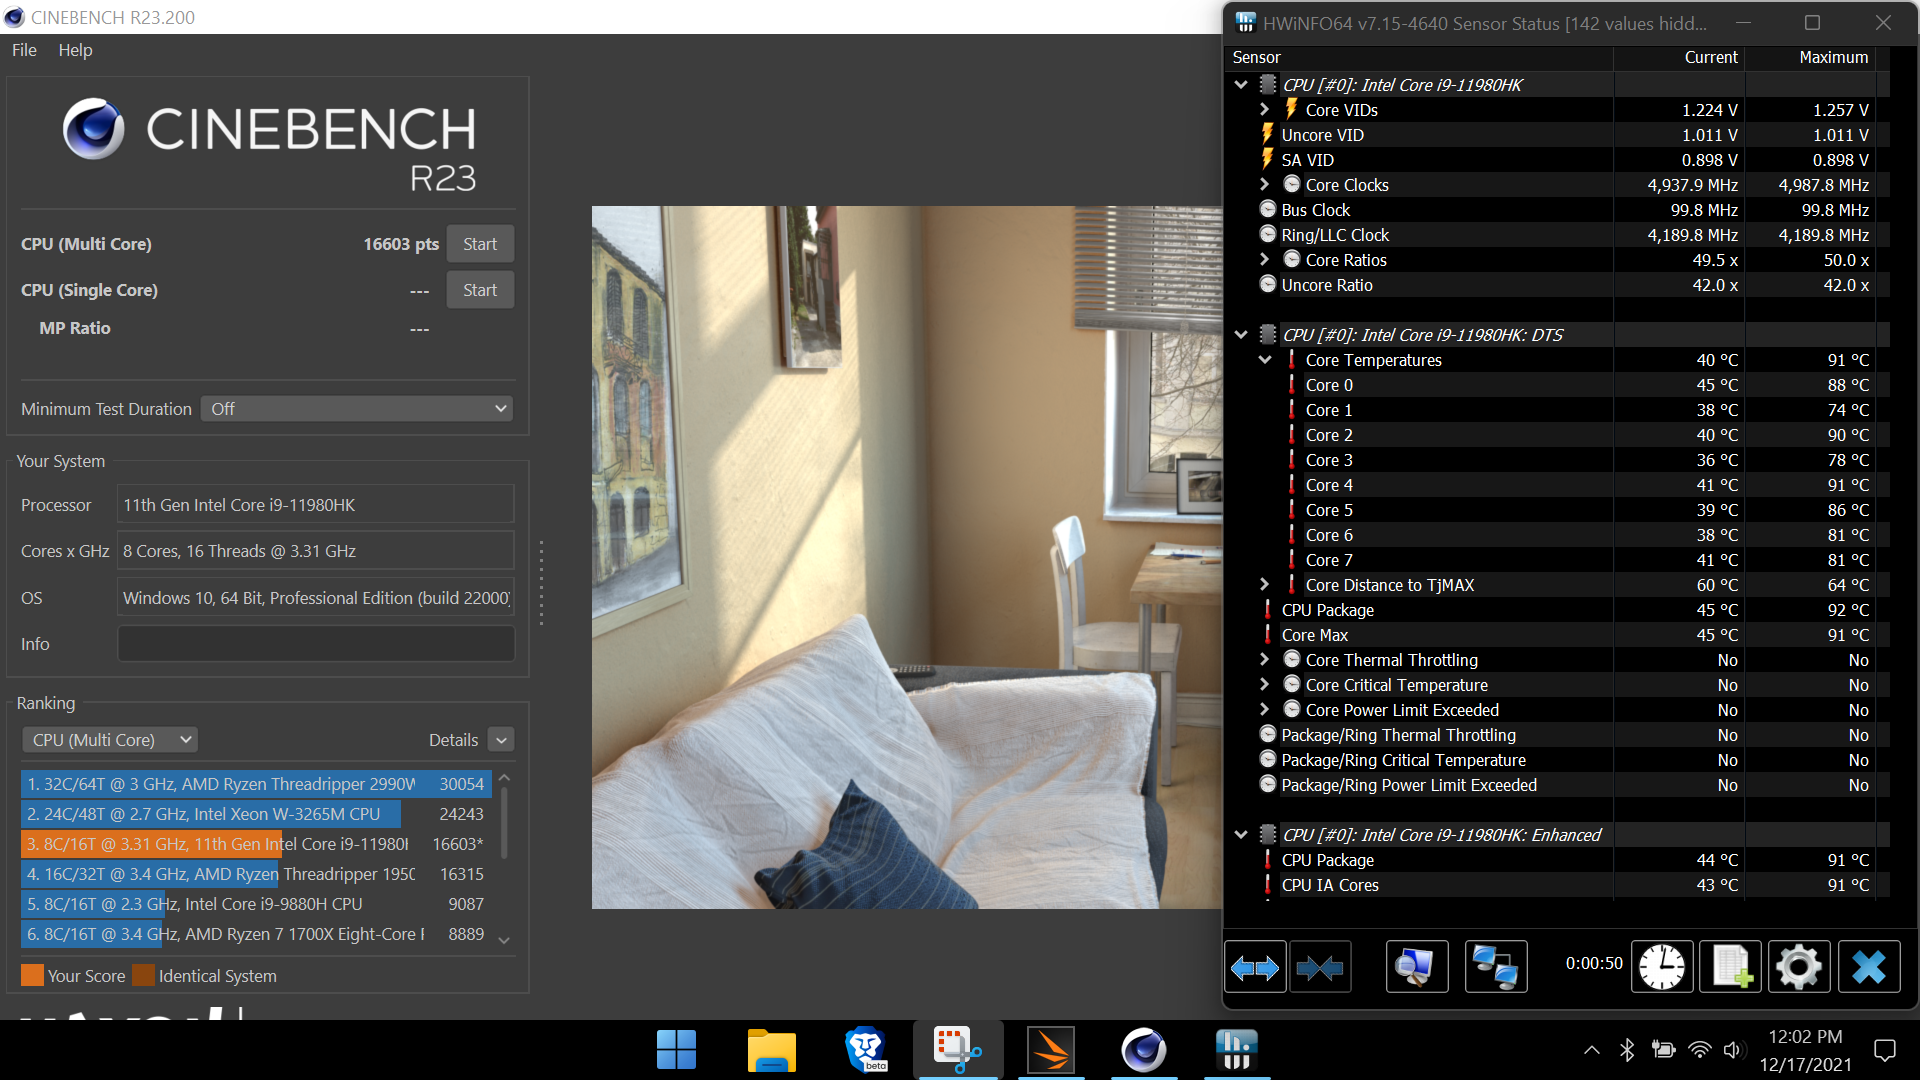Open Windows Start menu icon

pyautogui.click(x=676, y=1050)
